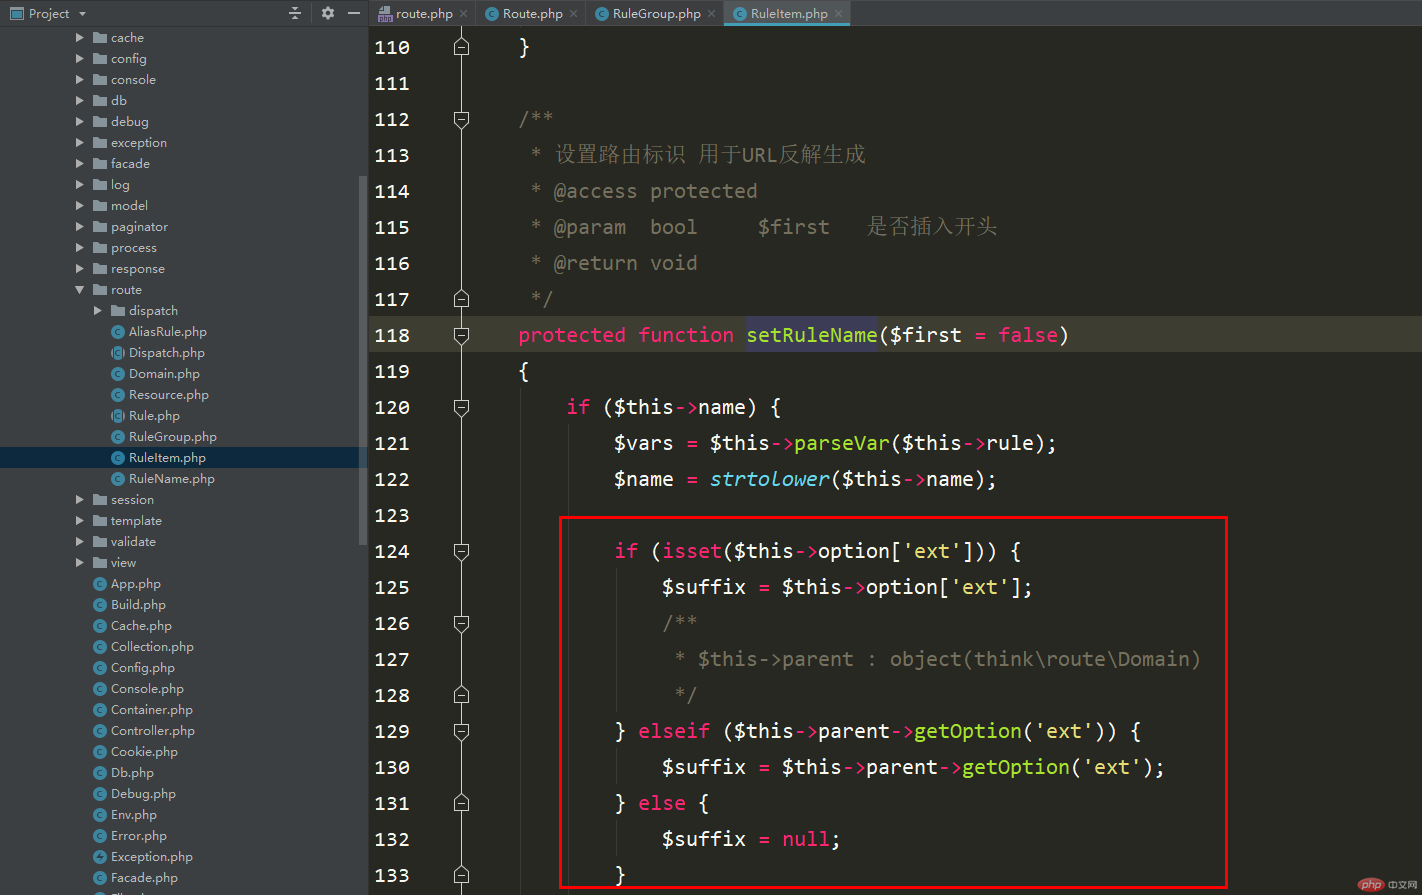
Task: Open Error.php in project tree
Action: click(138, 836)
